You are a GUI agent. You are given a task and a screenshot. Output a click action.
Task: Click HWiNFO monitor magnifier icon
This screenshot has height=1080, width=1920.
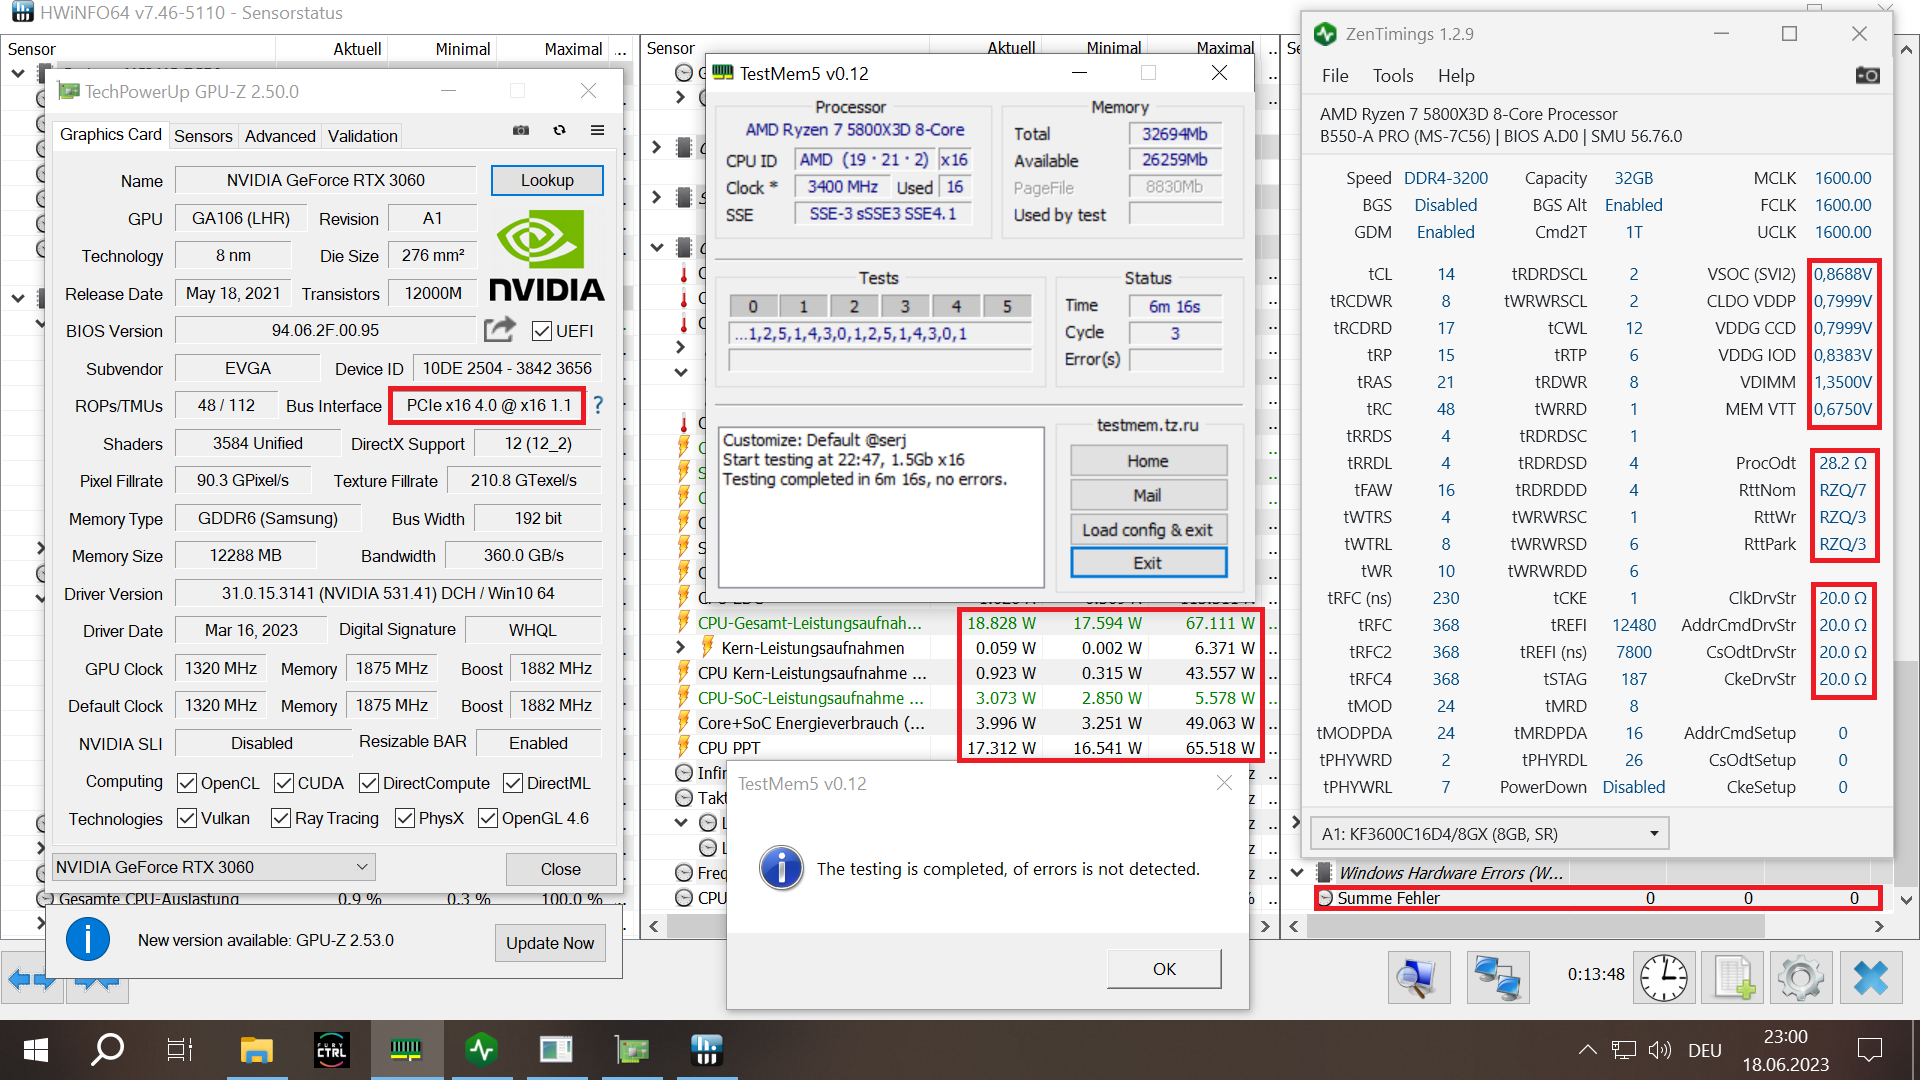(x=1418, y=976)
